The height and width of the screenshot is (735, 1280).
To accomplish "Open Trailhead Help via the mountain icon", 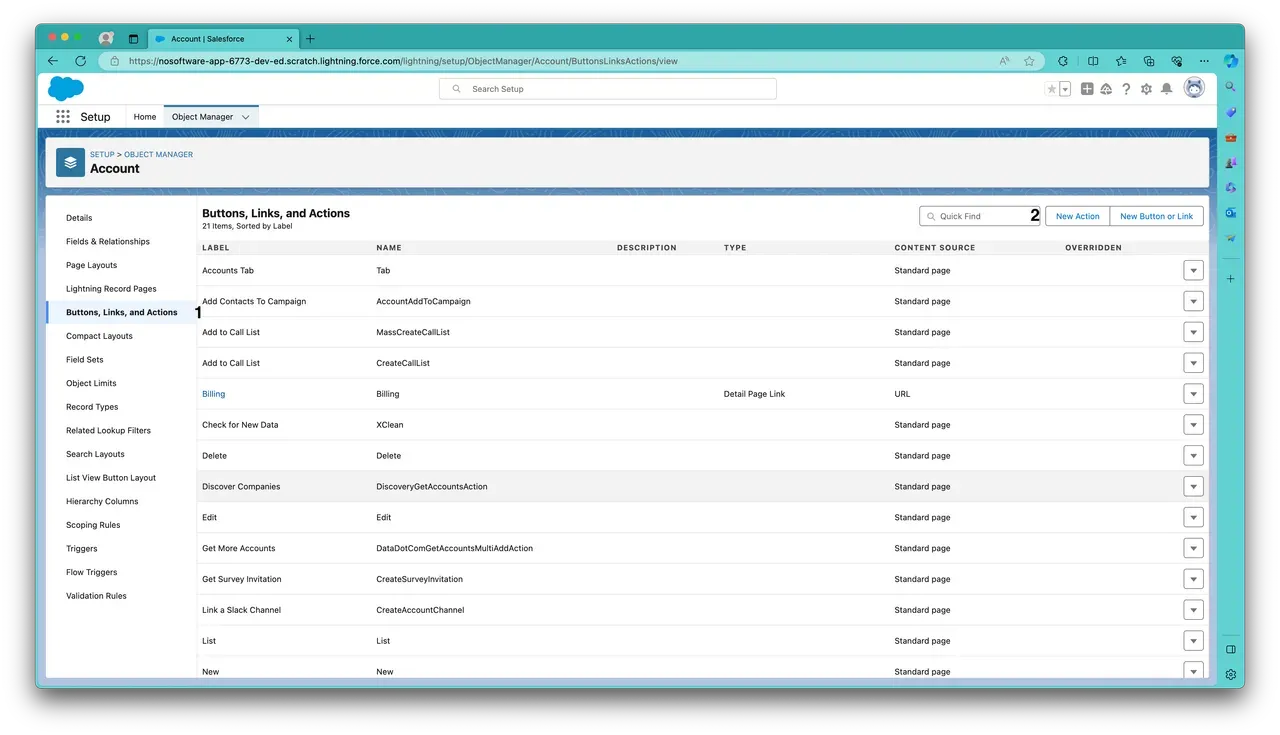I will (1106, 88).
